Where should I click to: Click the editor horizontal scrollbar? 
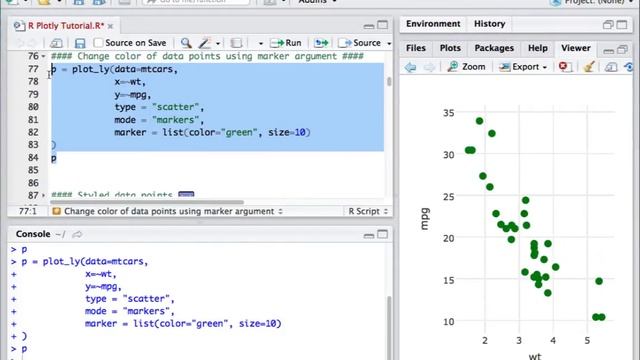(147, 202)
